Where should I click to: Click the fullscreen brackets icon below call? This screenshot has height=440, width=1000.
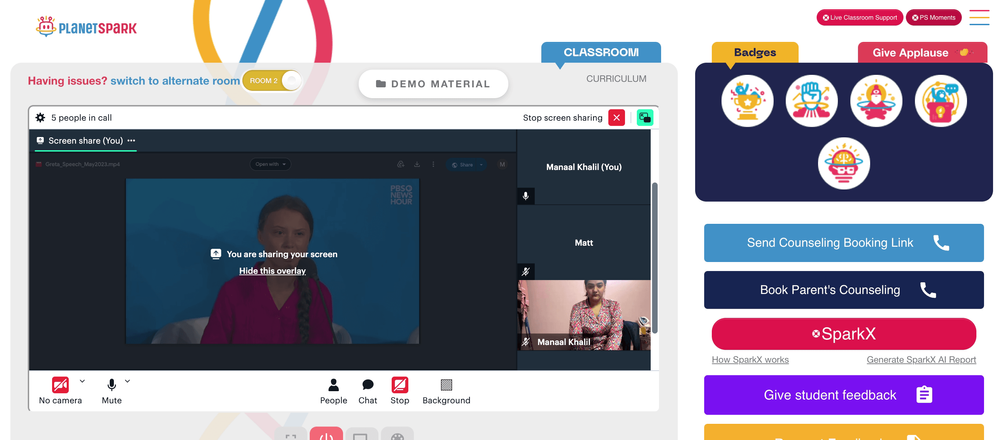pyautogui.click(x=291, y=436)
